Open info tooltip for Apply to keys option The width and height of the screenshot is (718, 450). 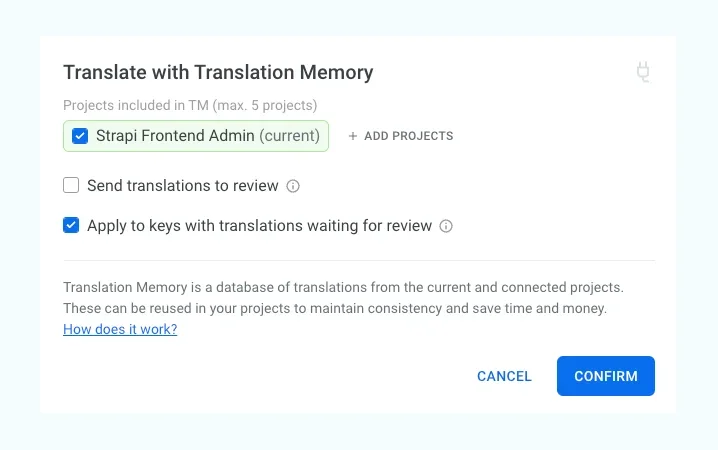pyautogui.click(x=446, y=226)
